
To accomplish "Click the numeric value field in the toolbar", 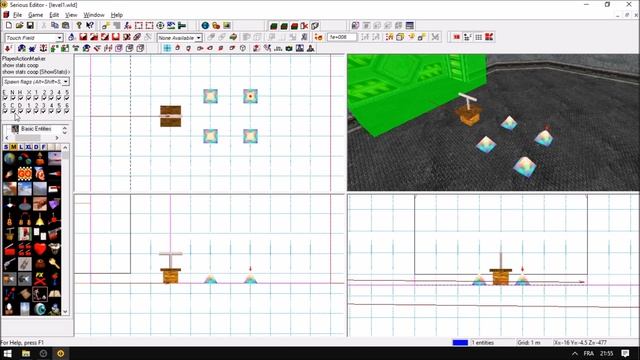I will click(x=342, y=37).
